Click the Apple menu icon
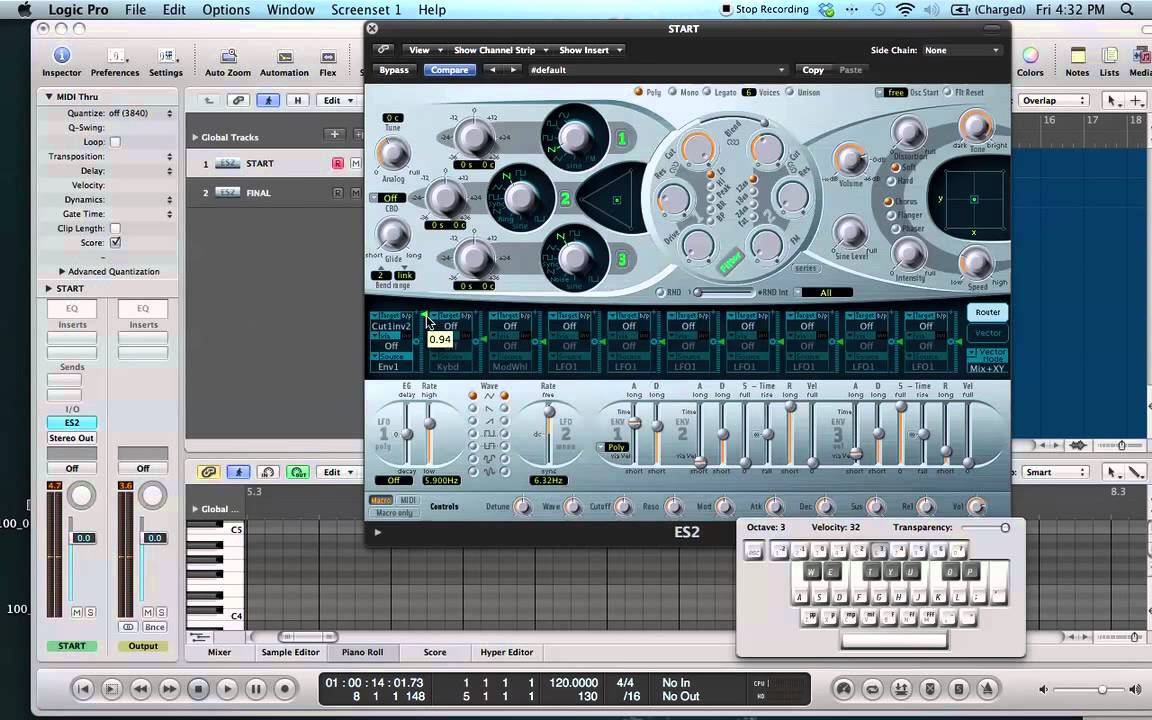 point(24,10)
